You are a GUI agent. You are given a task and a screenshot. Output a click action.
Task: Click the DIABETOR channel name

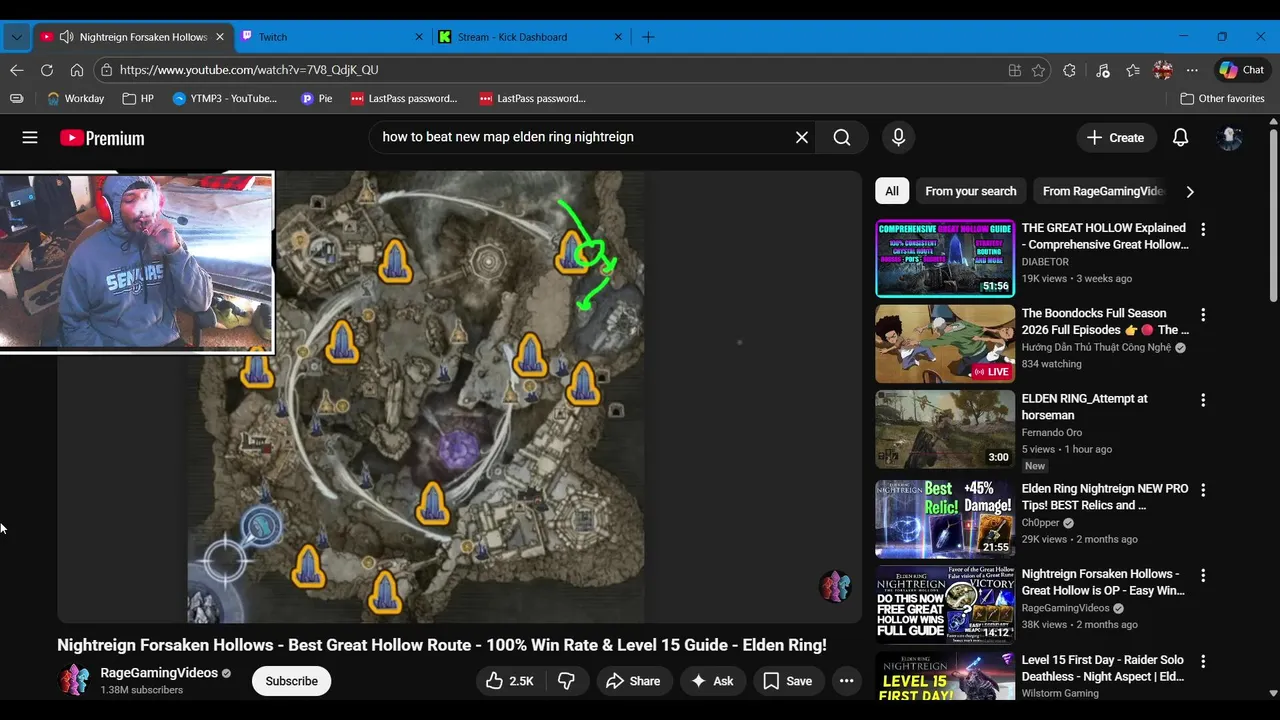tap(1045, 262)
